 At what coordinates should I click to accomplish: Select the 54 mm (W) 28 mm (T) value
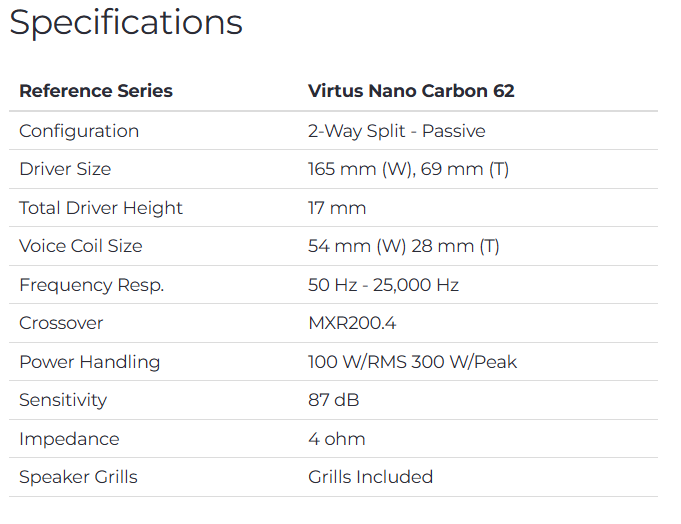pyautogui.click(x=403, y=246)
